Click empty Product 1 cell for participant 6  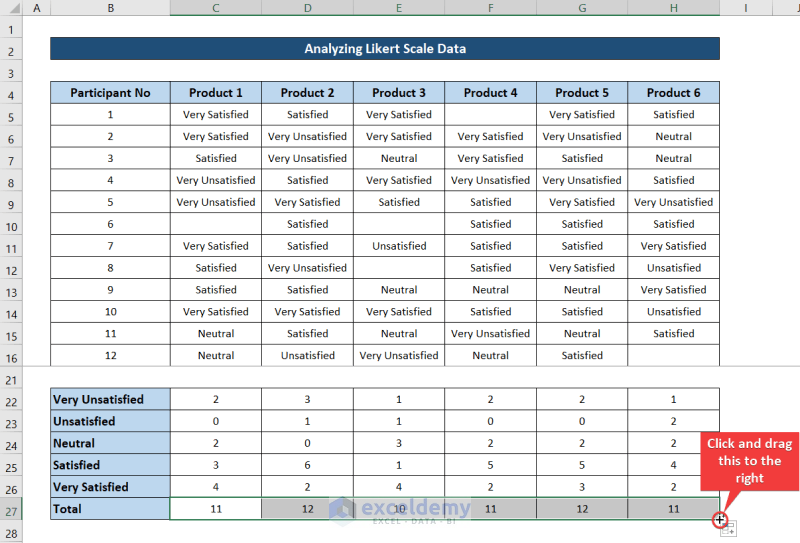(216, 224)
